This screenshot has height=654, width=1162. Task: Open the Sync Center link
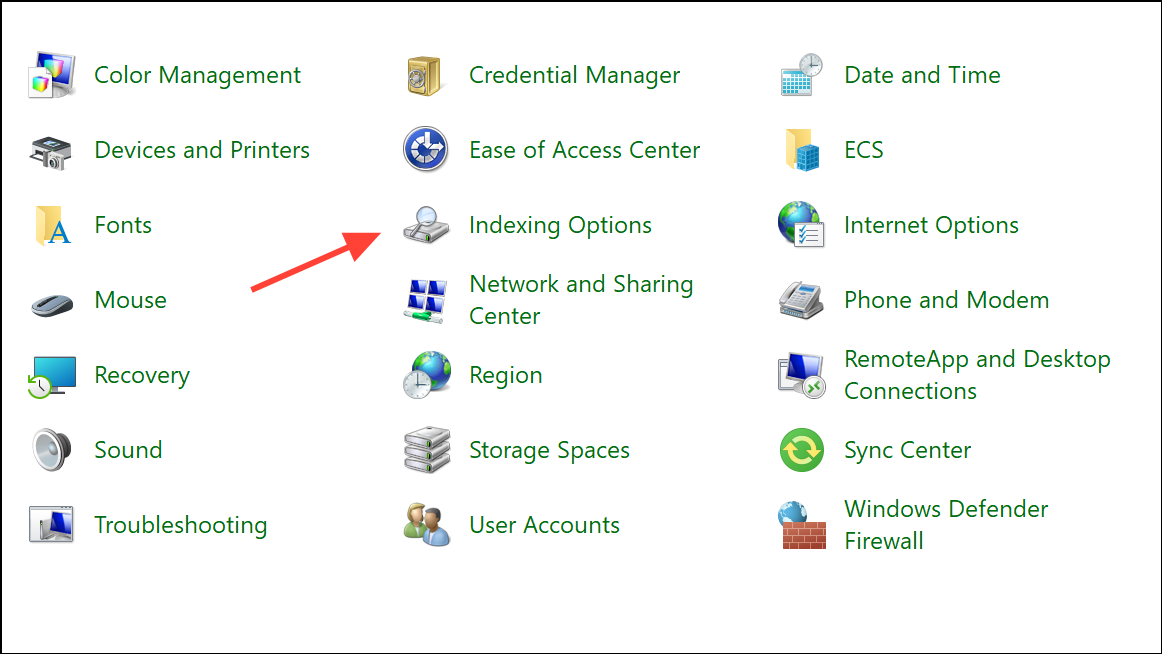(907, 450)
